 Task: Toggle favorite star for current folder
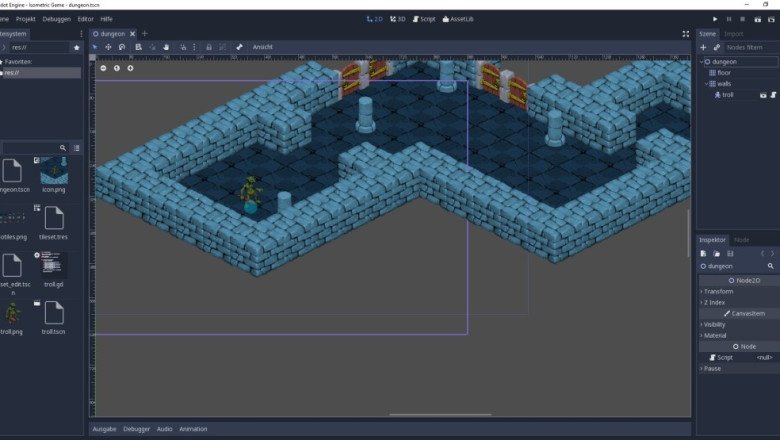click(x=76, y=47)
